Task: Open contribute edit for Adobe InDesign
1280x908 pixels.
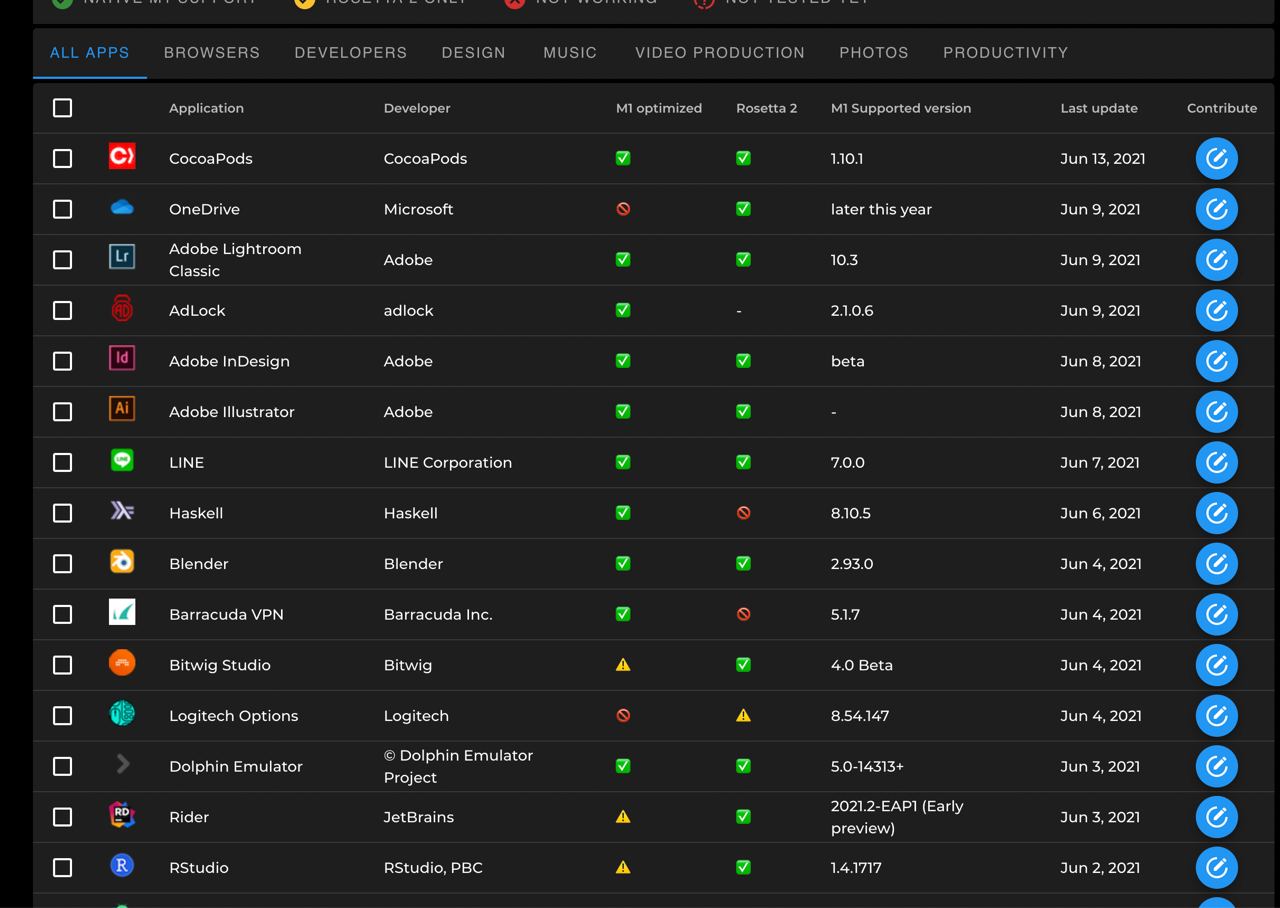Action: pyautogui.click(x=1217, y=361)
